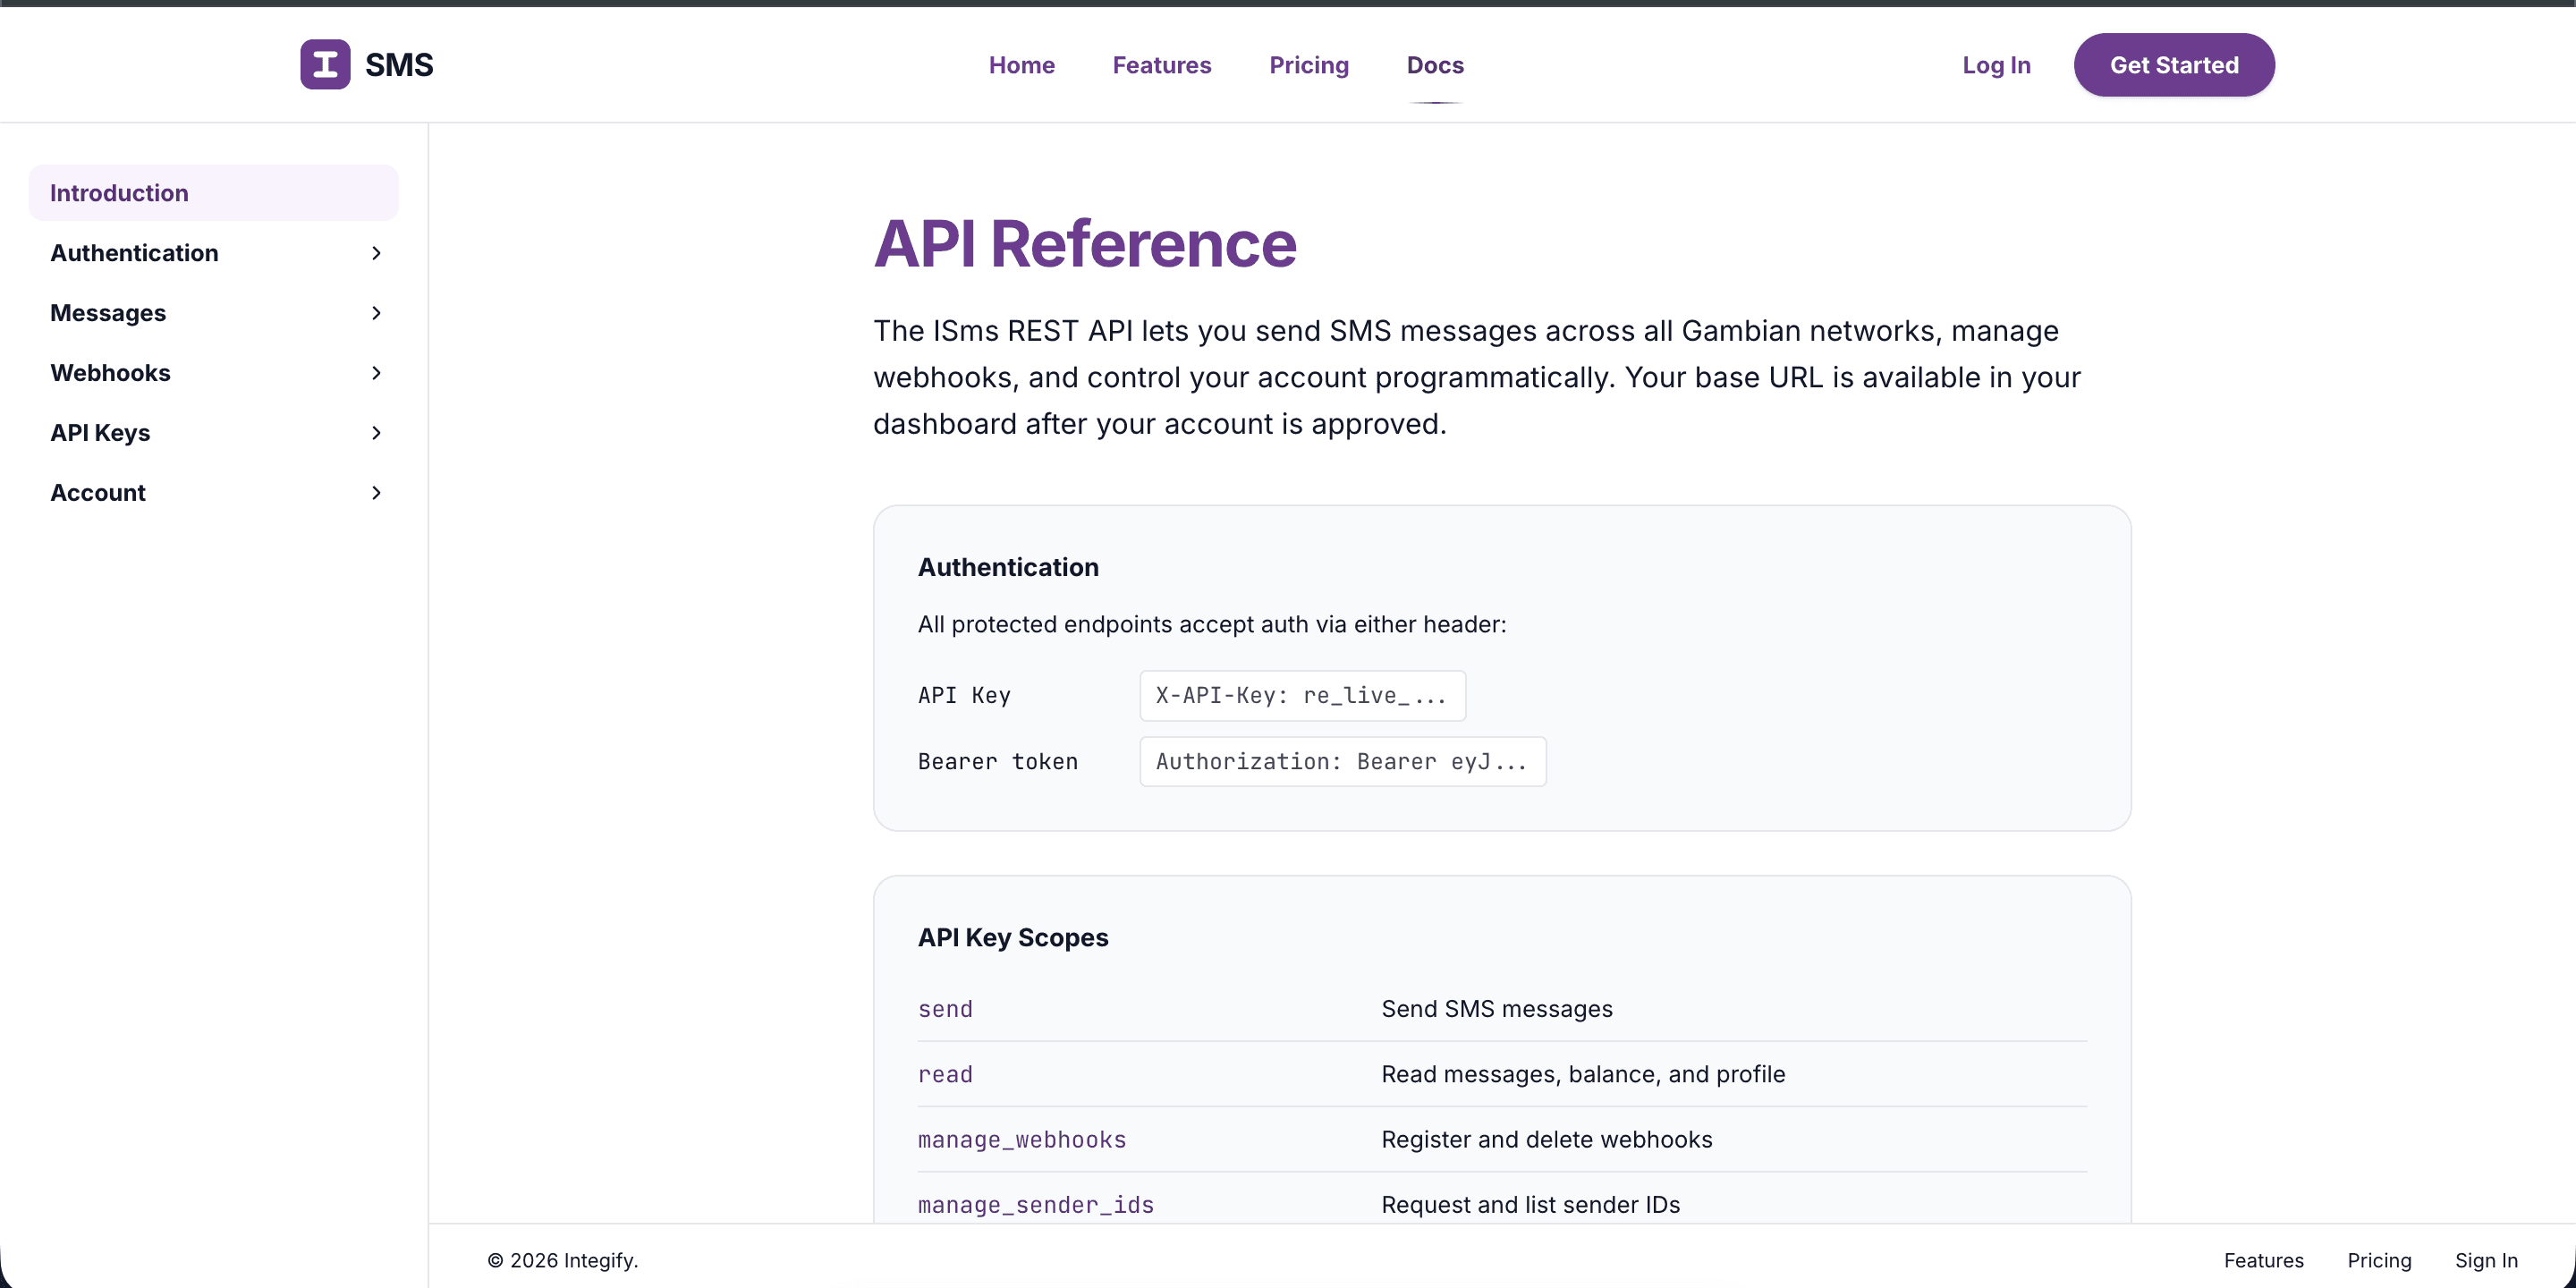Click the footer Sign In link

(2486, 1260)
